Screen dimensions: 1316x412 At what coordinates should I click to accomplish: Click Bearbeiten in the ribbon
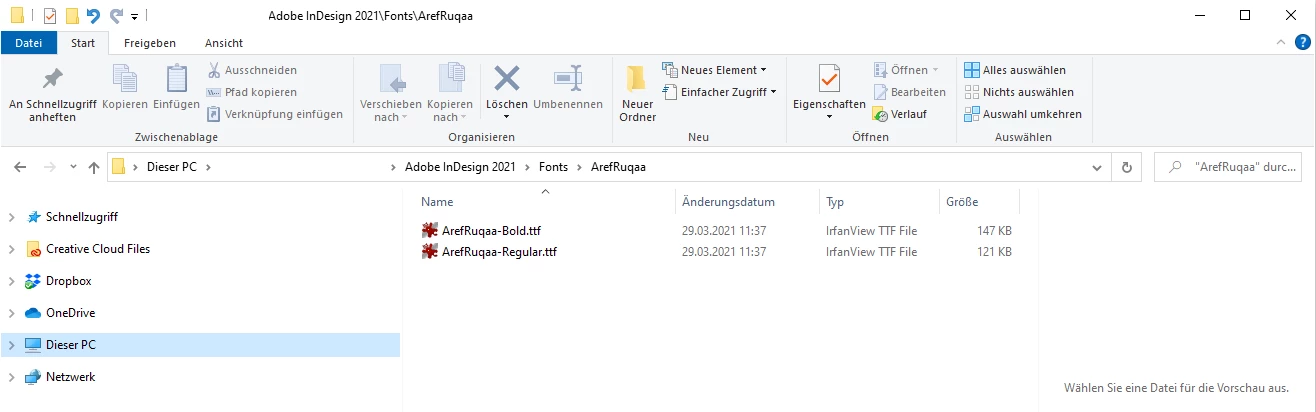[x=909, y=92]
